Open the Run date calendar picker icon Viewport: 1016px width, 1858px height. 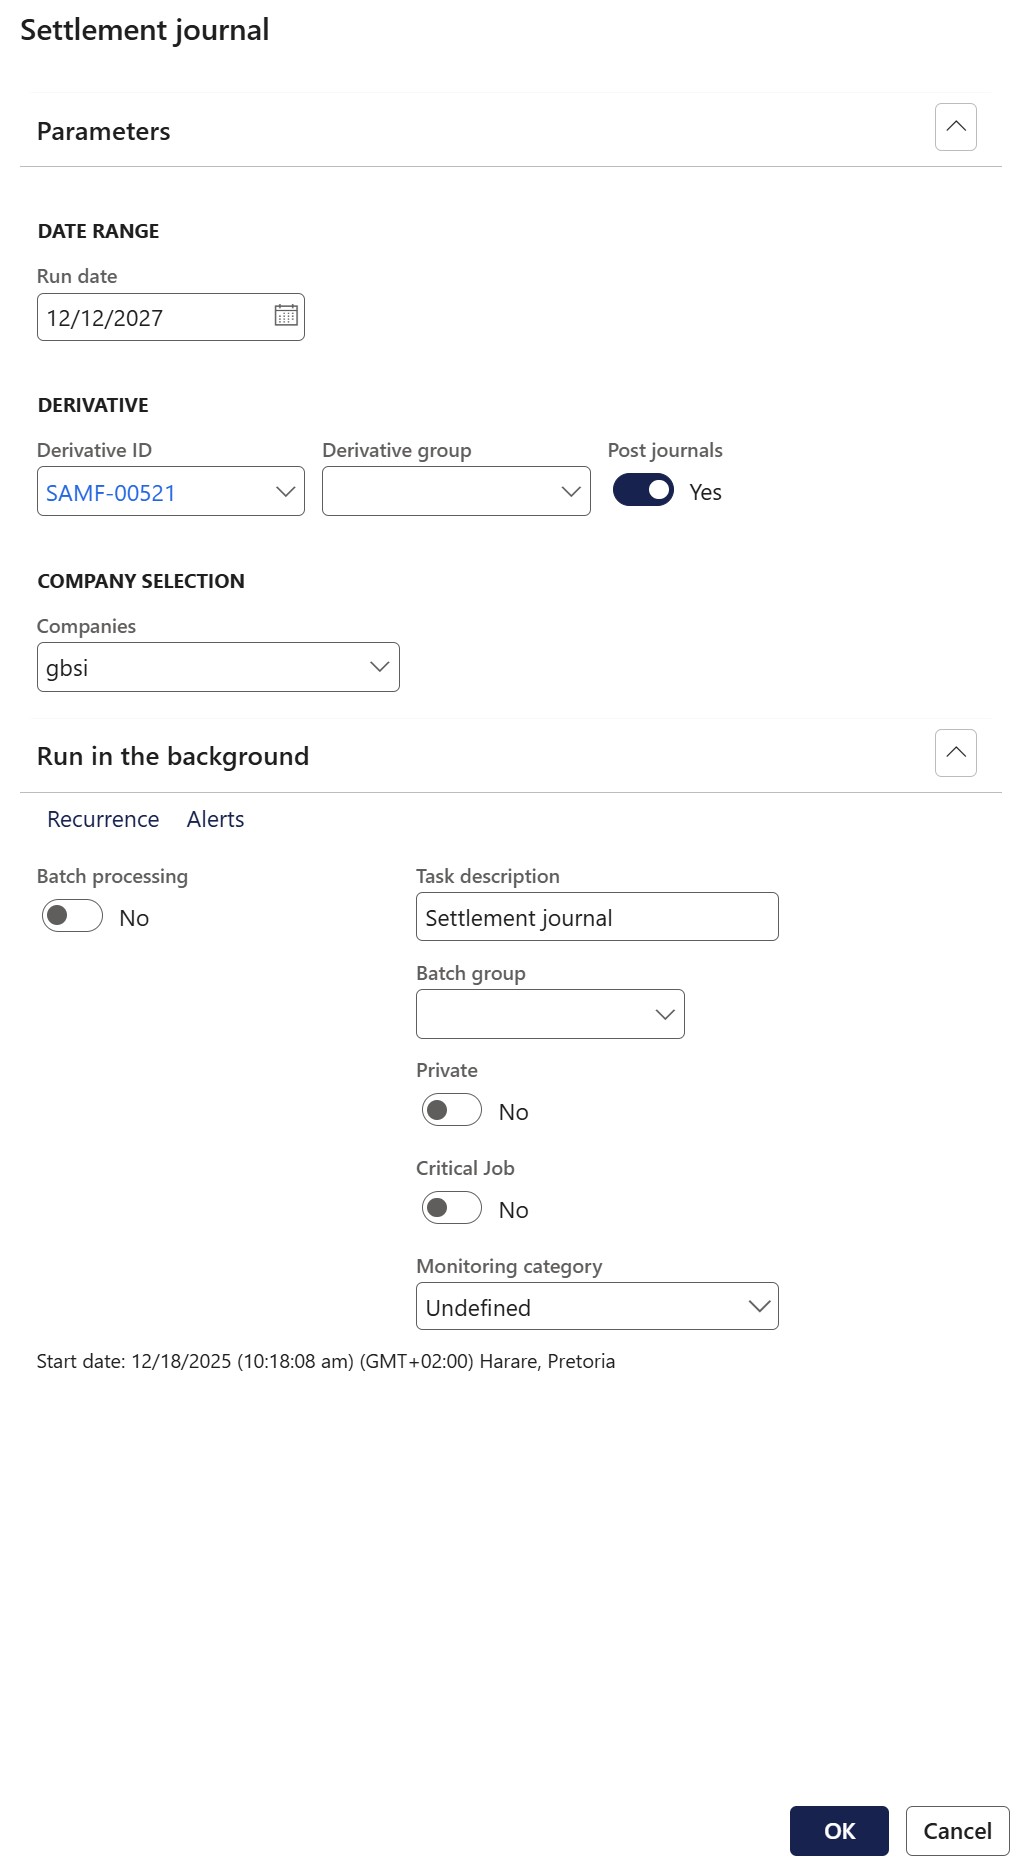point(286,316)
